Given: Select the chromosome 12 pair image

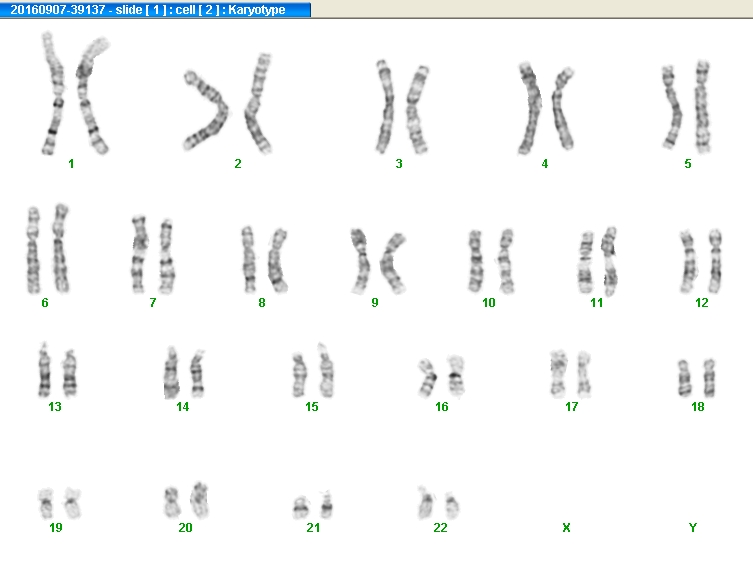Looking at the screenshot, I should point(701,261).
